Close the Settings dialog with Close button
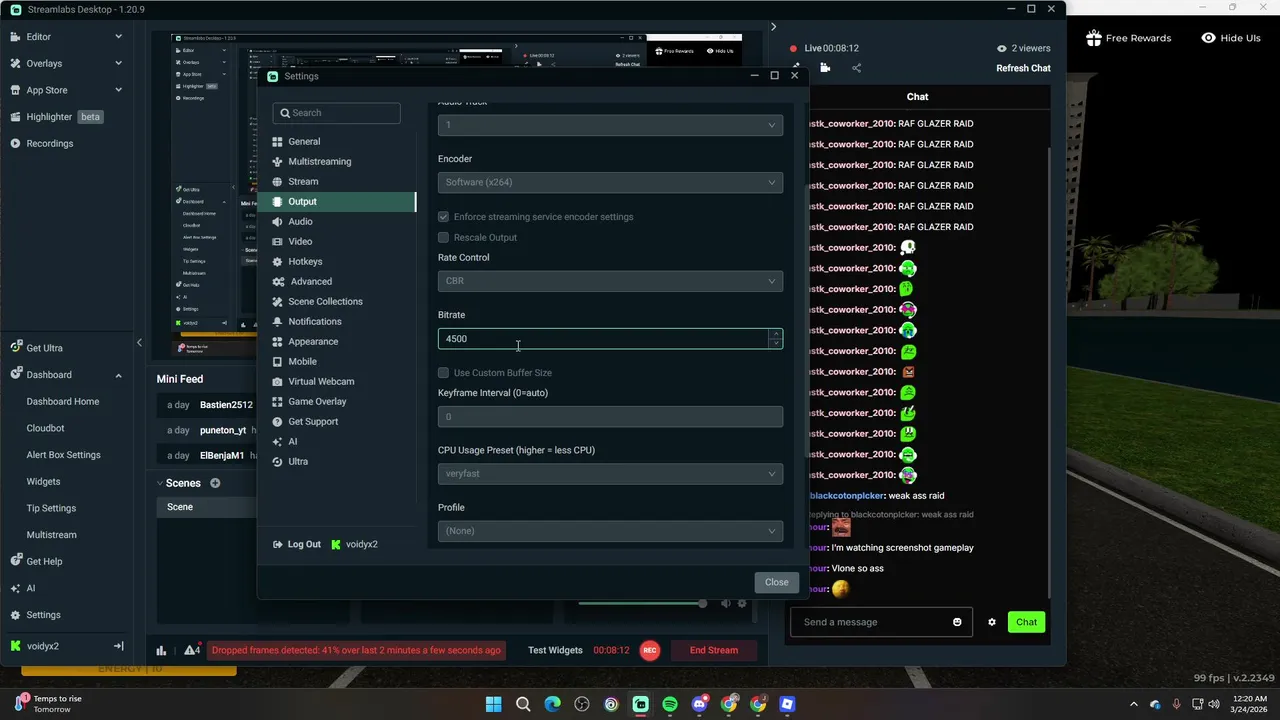Image resolution: width=1280 pixels, height=720 pixels. tap(777, 582)
